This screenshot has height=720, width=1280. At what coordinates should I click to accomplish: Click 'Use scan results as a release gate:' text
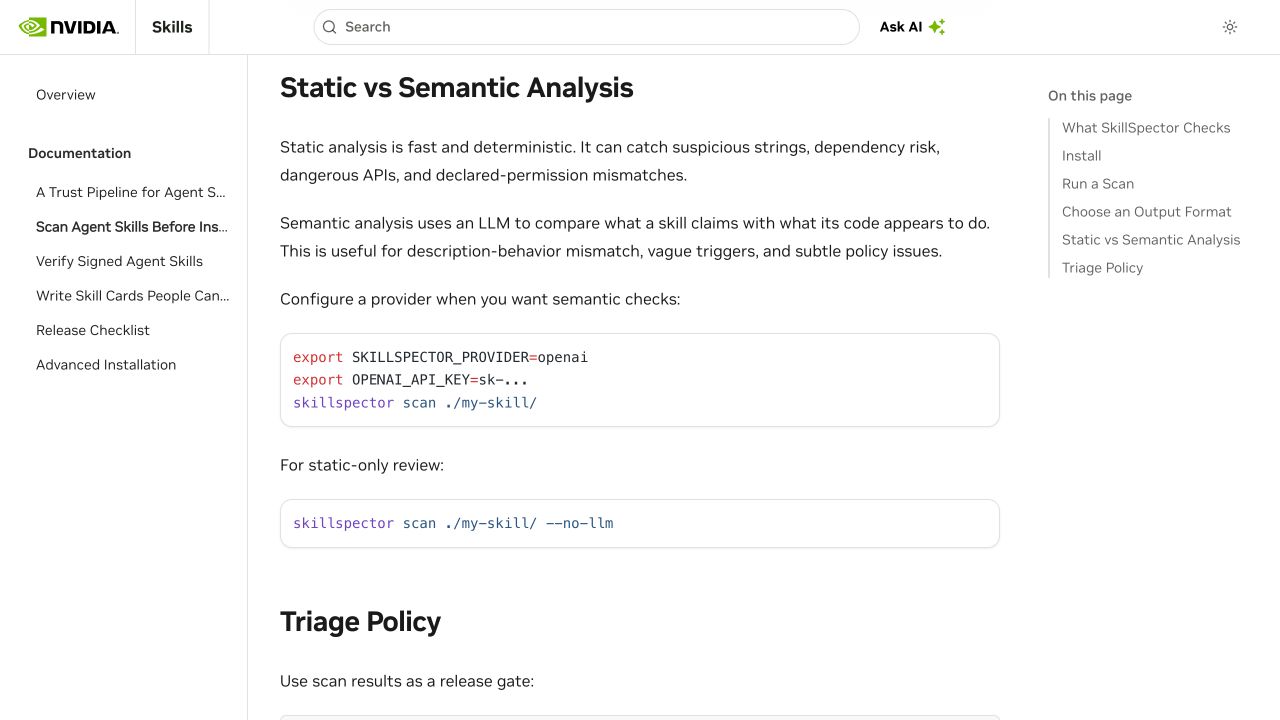click(407, 681)
